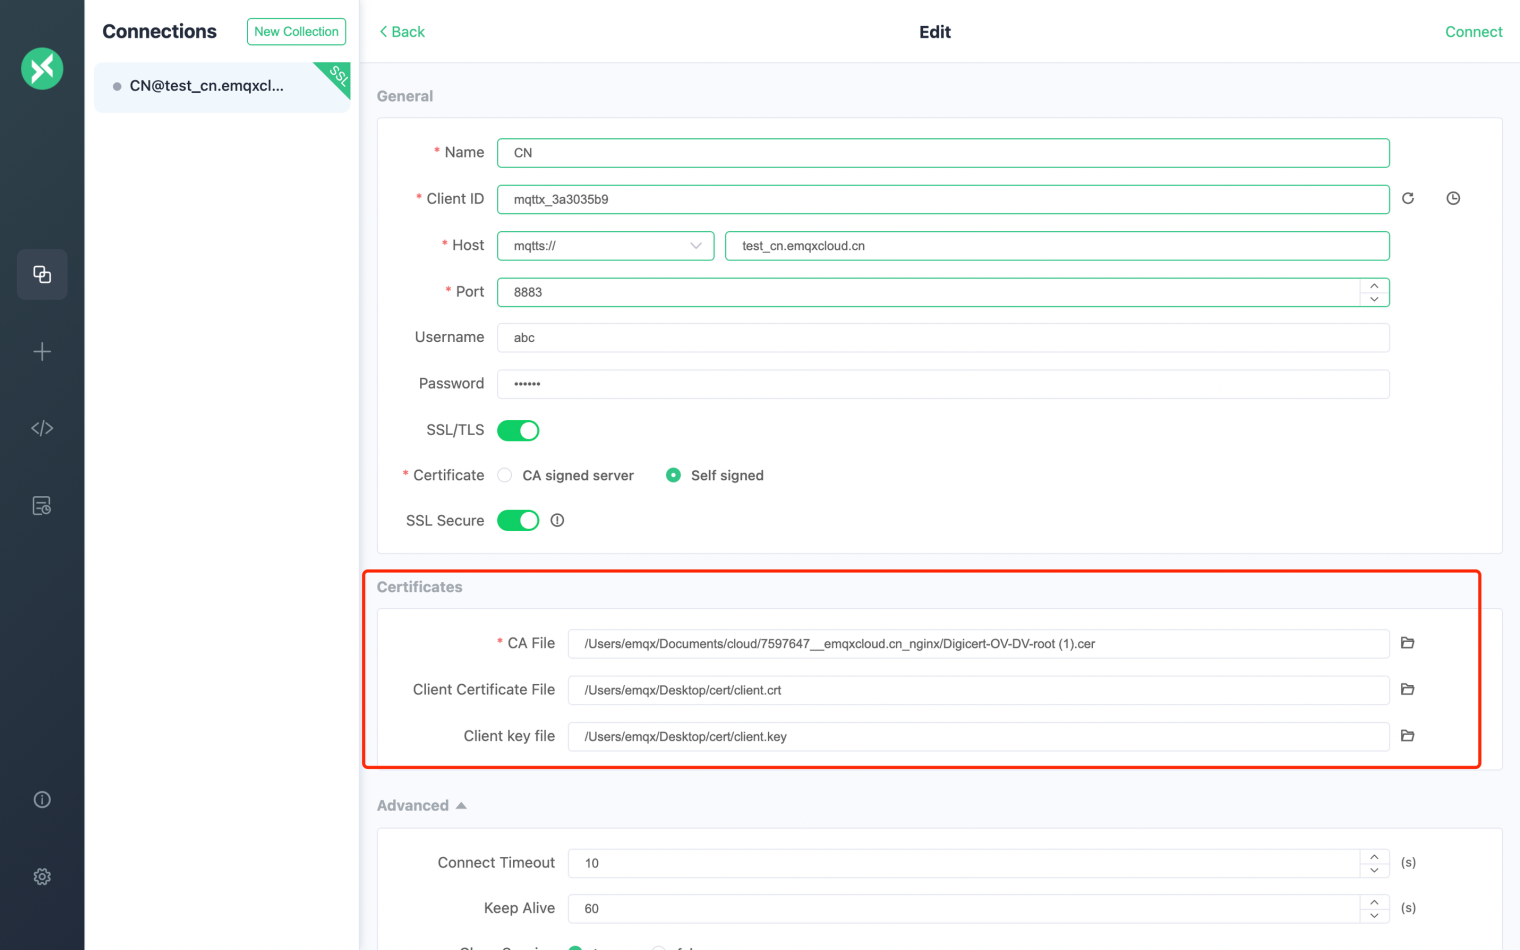
Task: Click the CA File path field
Action: pos(978,644)
